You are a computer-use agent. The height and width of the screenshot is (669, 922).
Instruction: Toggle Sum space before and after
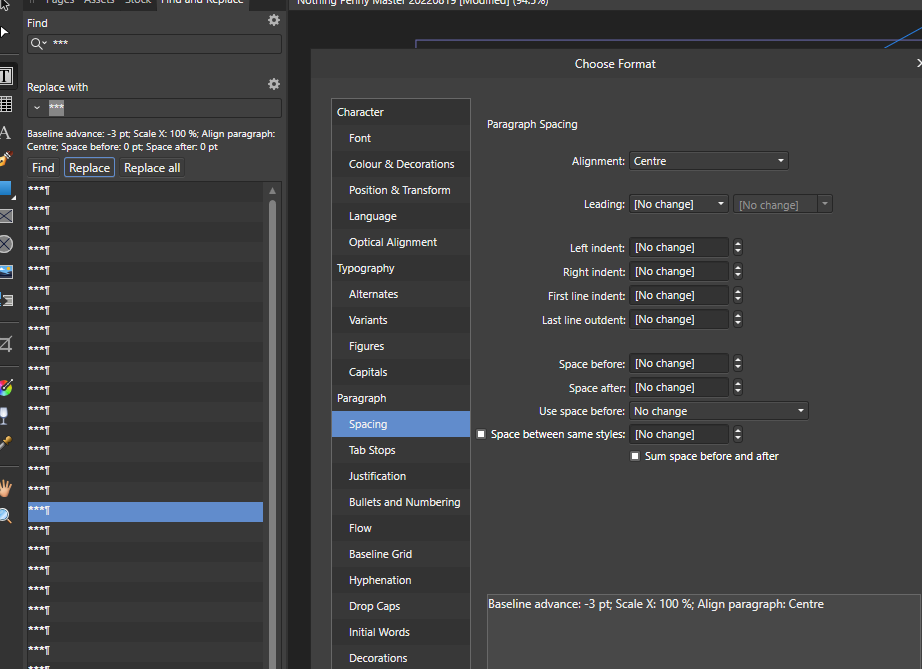click(635, 456)
